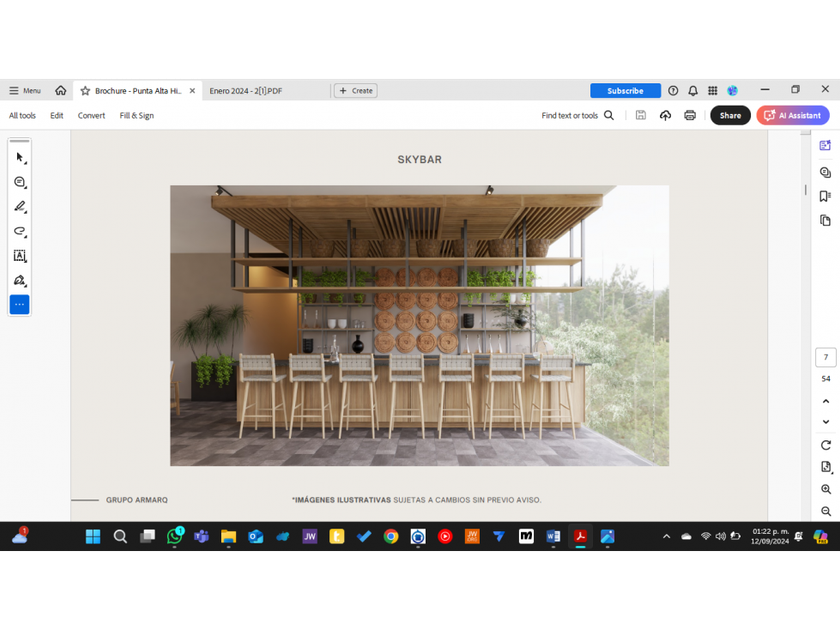Image resolution: width=840 pixels, height=630 pixels.
Task: Select the arrow selection tool
Action: [x=19, y=158]
